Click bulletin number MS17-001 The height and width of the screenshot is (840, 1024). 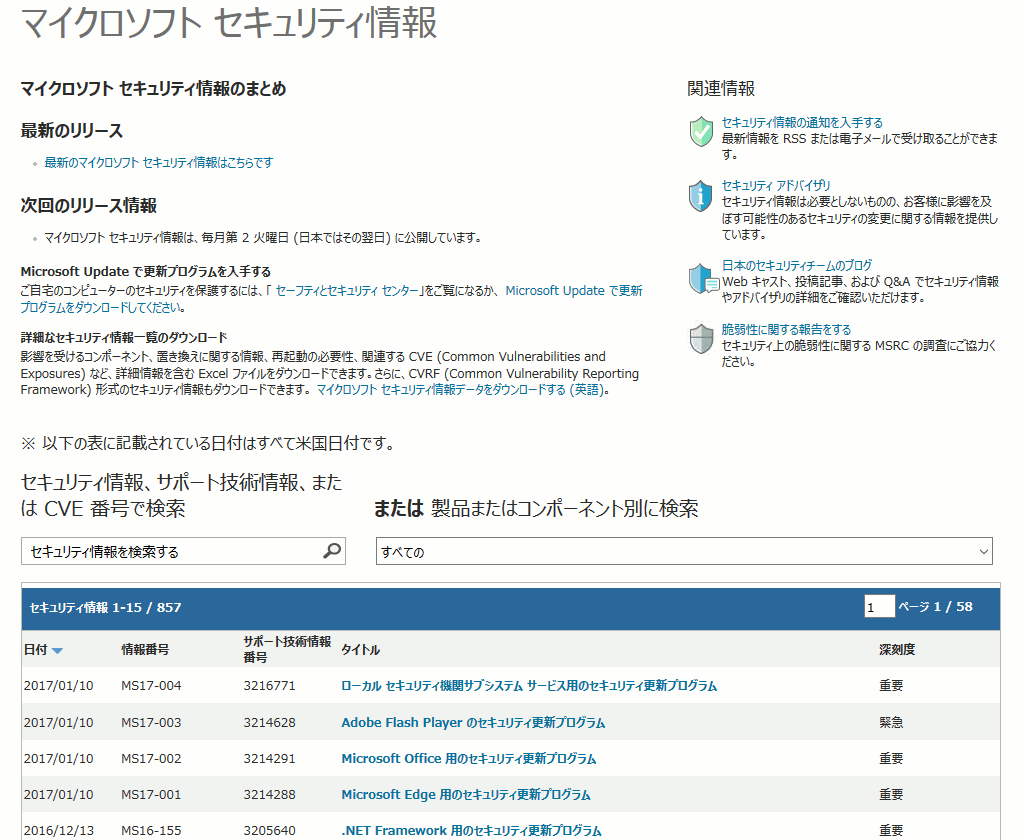(152, 795)
